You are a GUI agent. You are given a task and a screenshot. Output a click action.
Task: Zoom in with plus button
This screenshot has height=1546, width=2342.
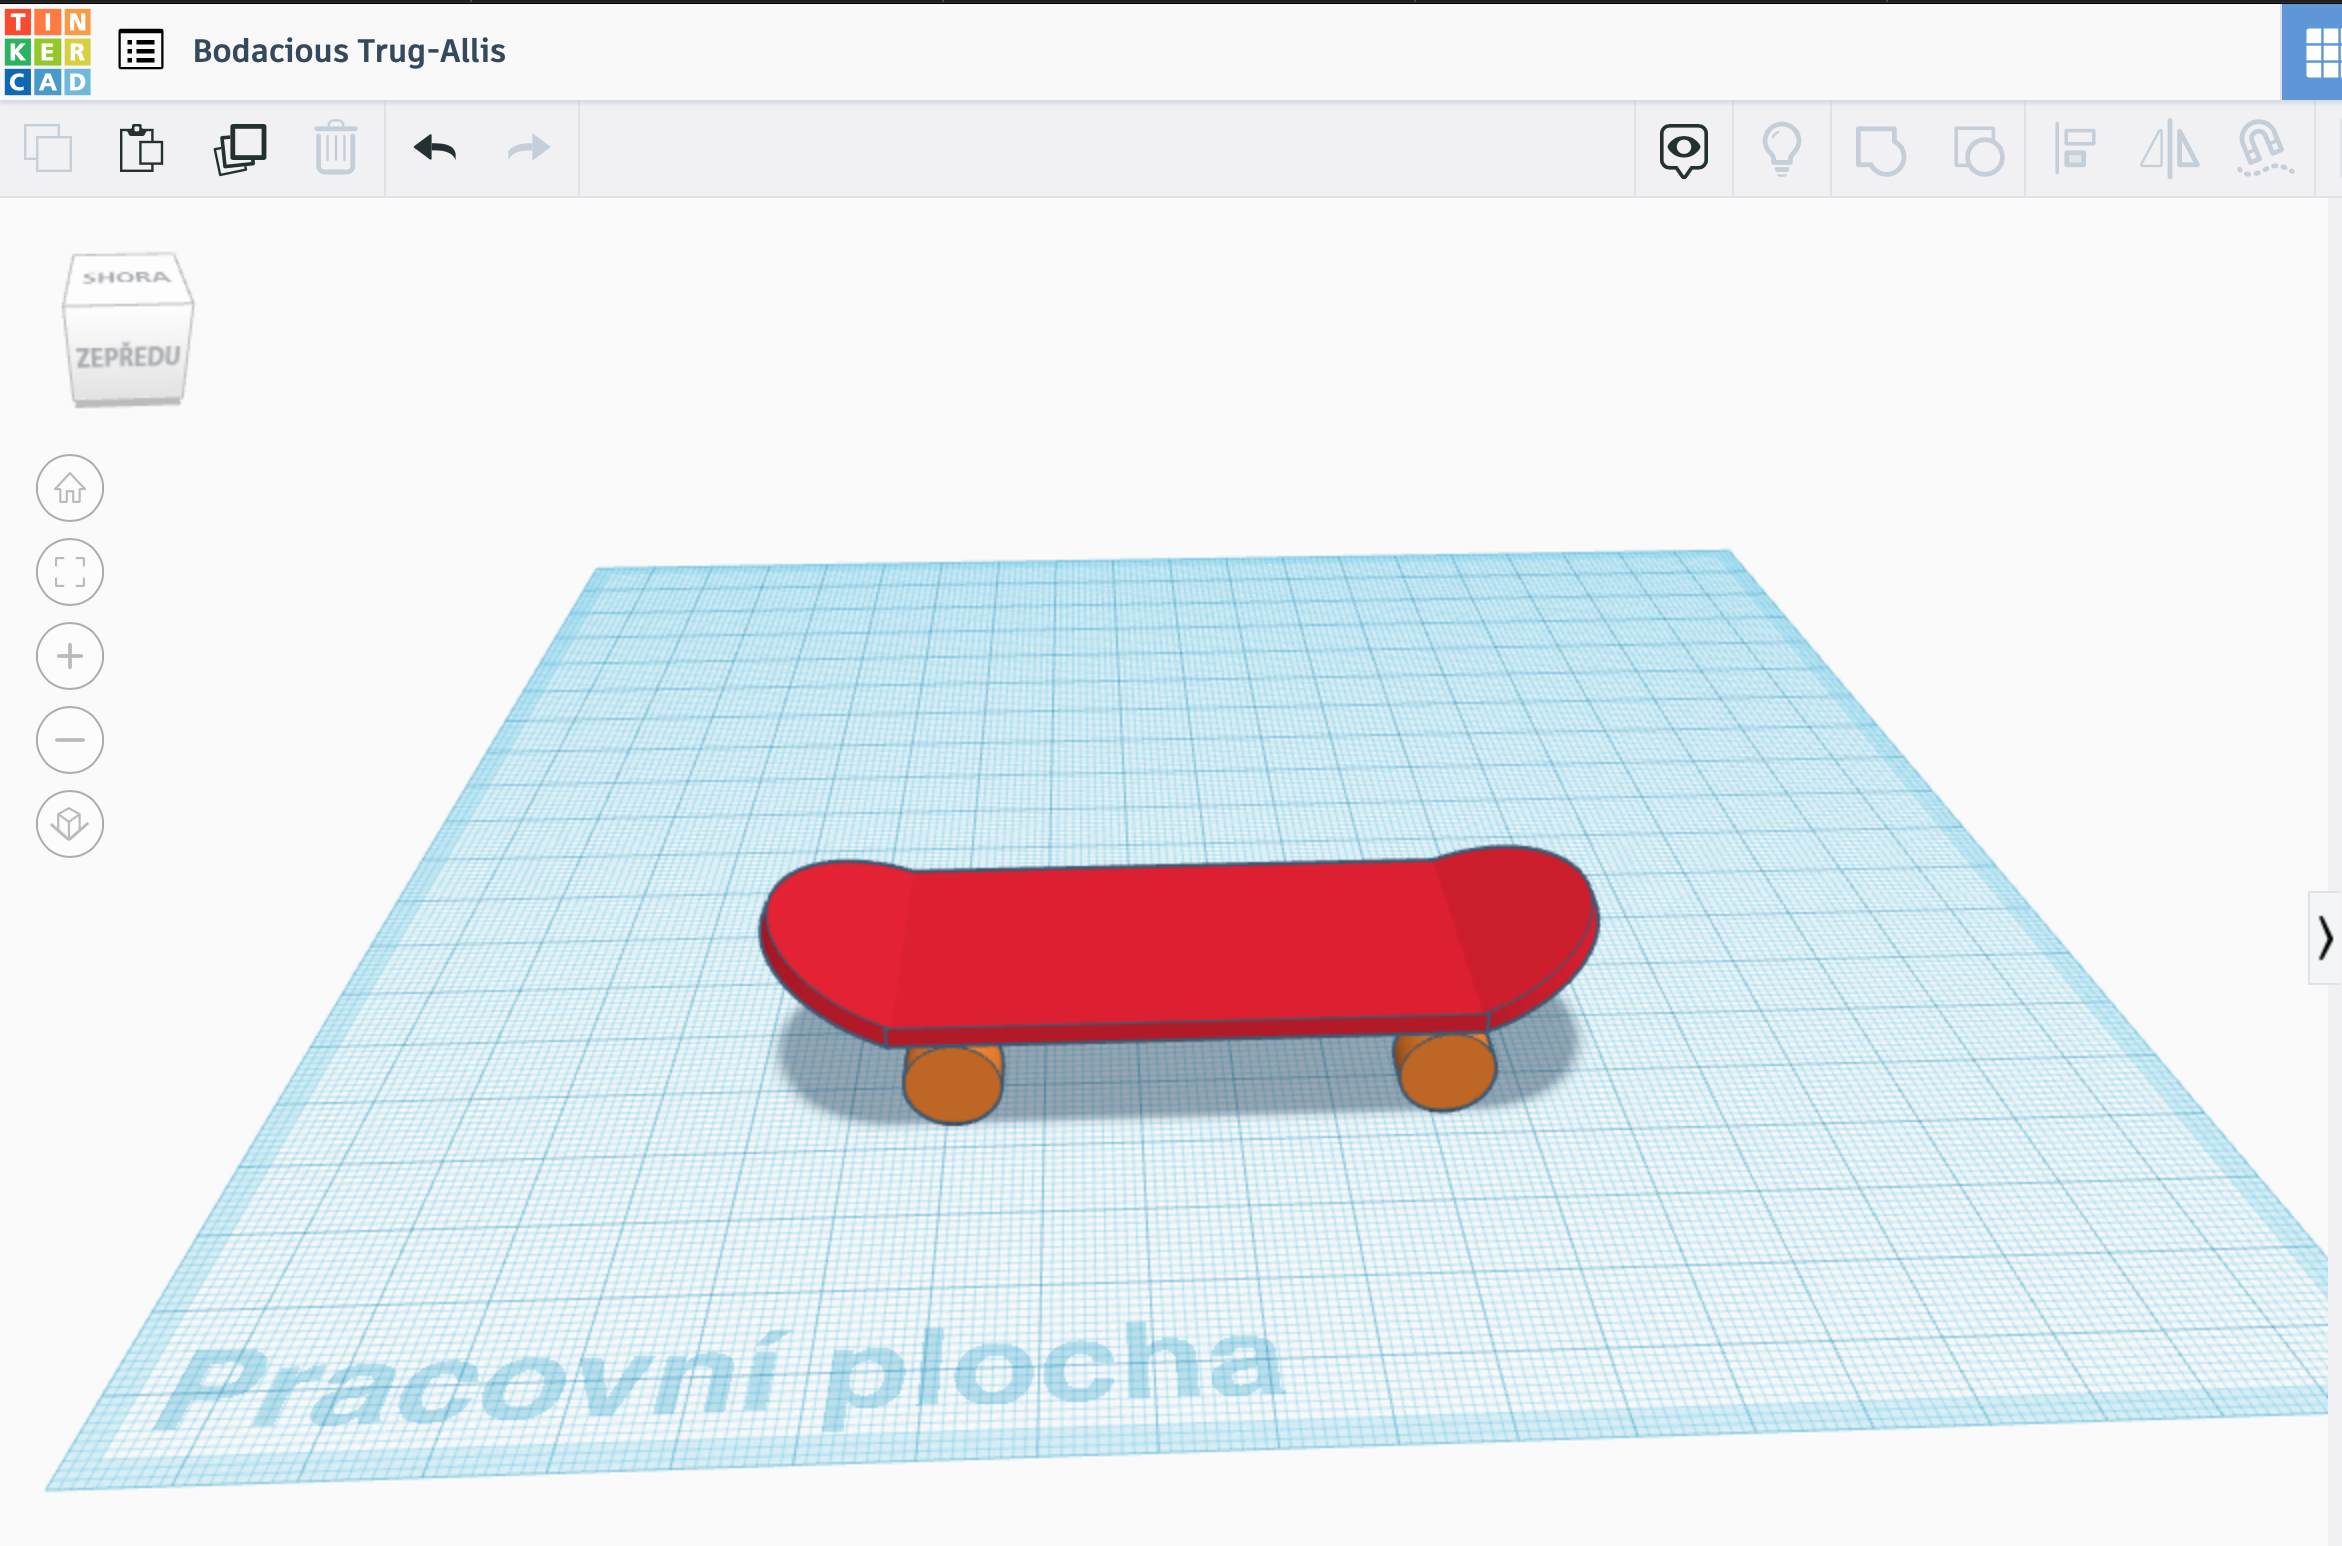[x=70, y=656]
